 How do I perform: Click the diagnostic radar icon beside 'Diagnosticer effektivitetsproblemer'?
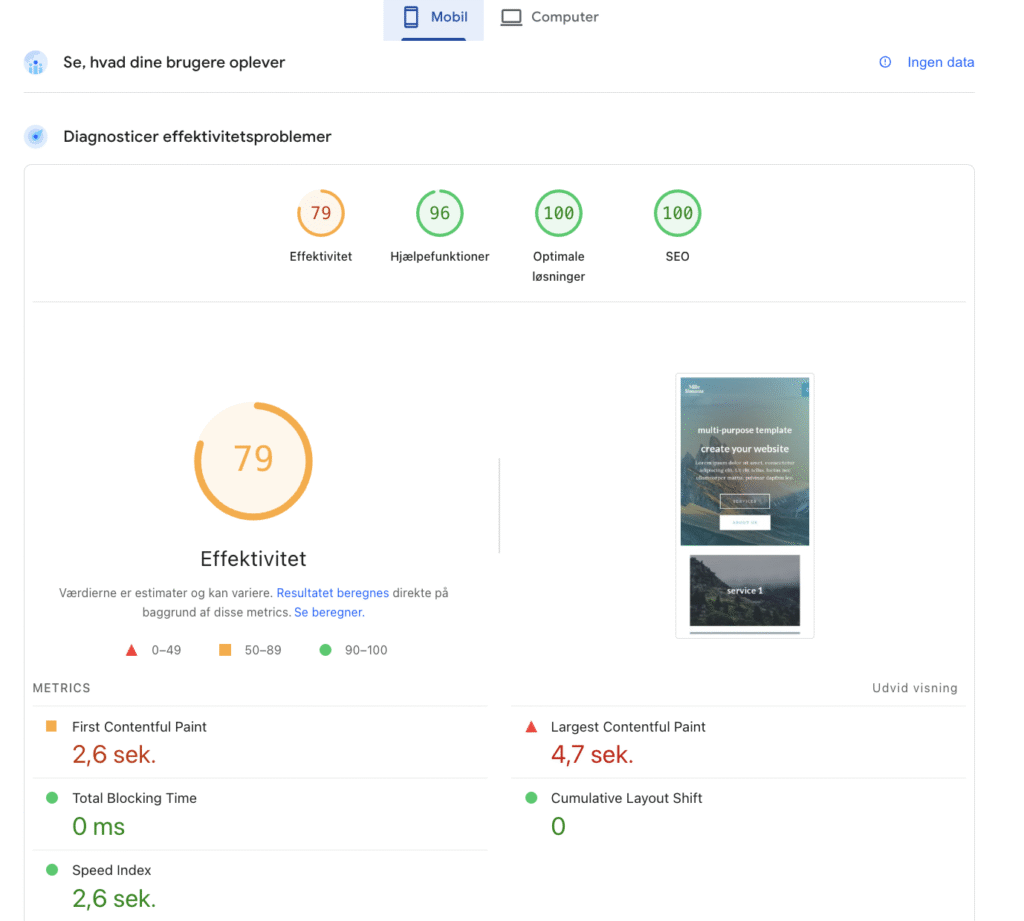pos(36,137)
